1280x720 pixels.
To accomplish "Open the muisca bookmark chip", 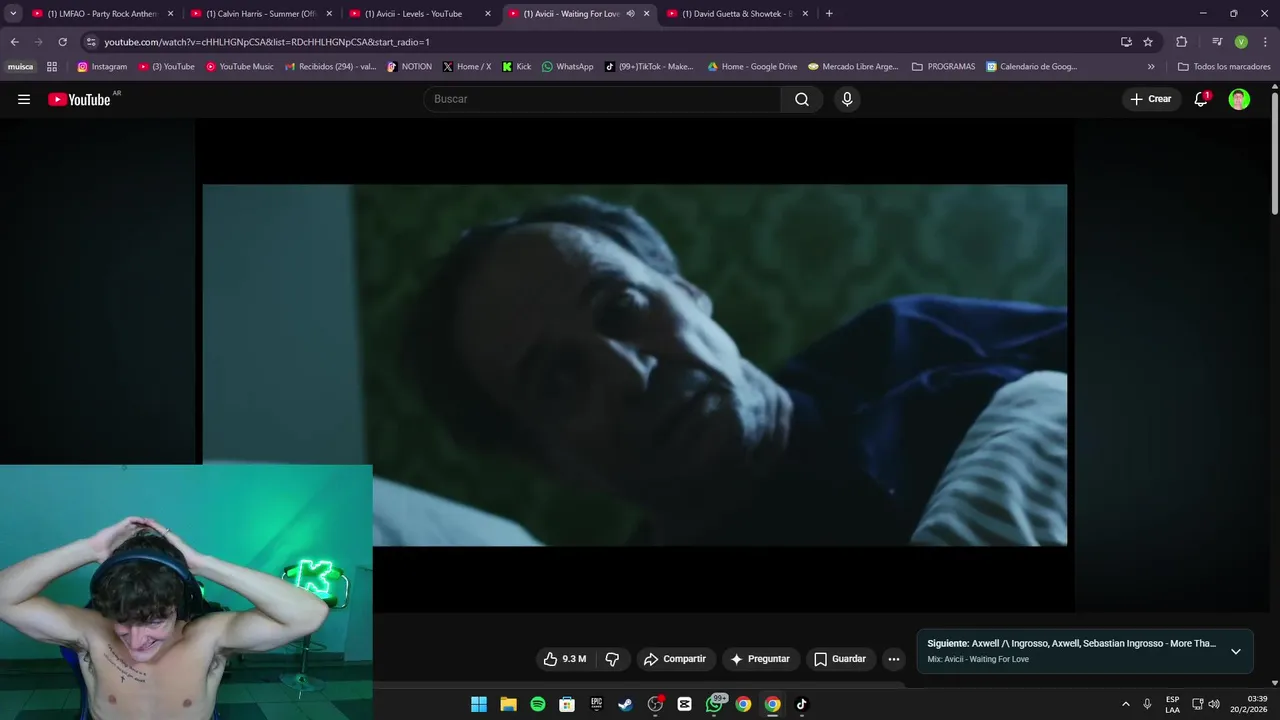I will point(20,67).
